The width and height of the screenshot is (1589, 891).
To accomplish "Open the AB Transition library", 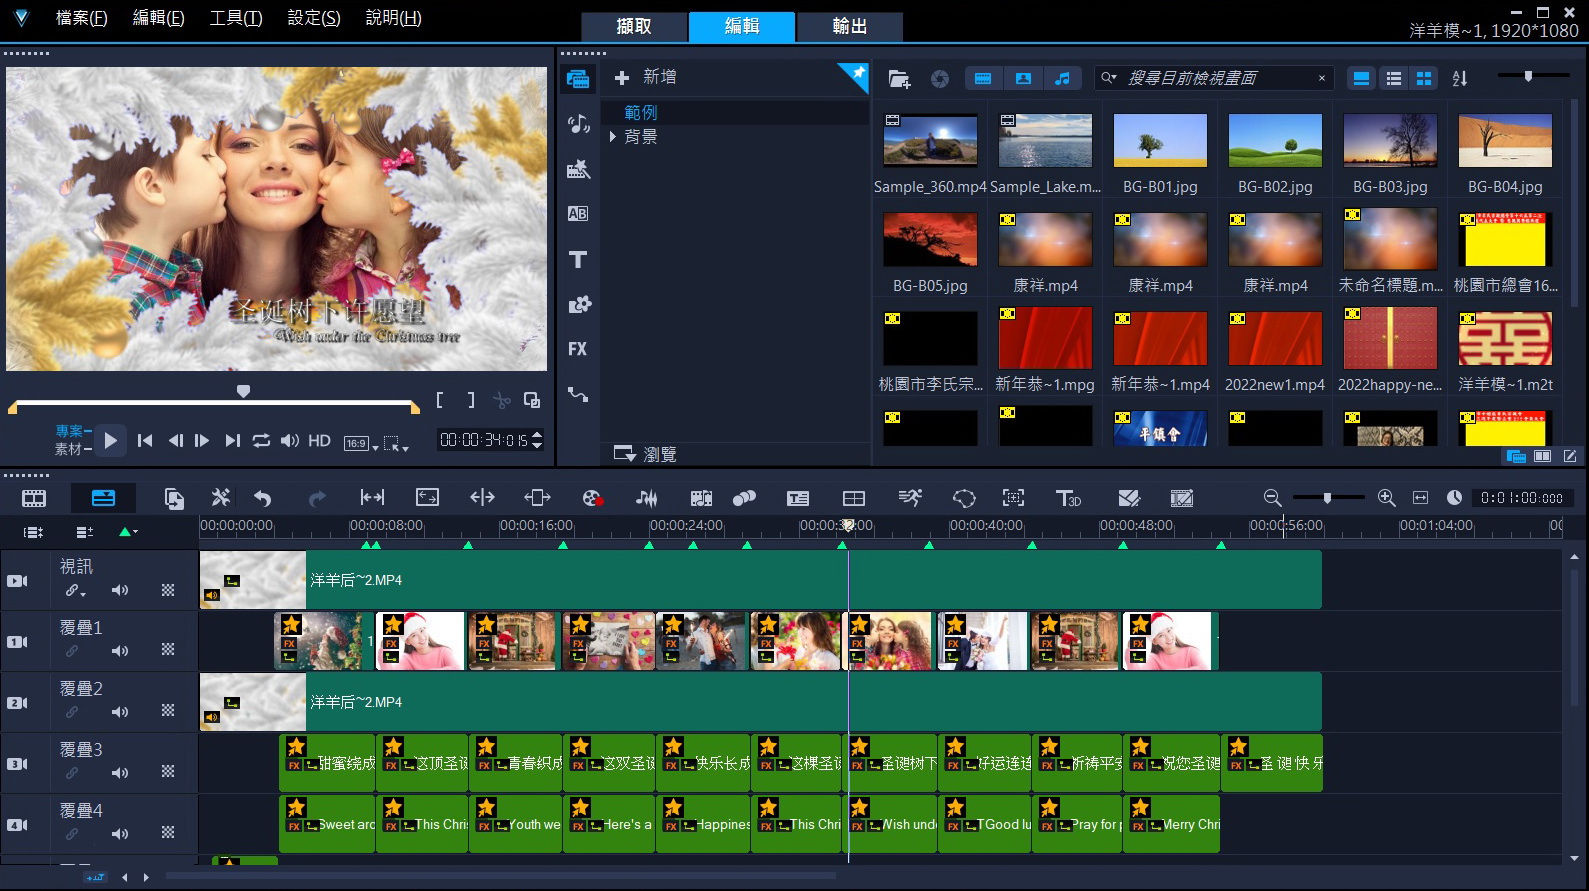I will (578, 214).
